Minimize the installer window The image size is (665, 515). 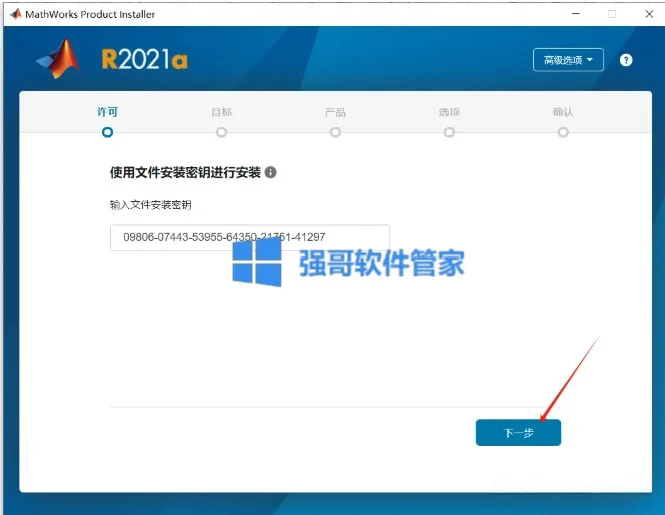576,14
